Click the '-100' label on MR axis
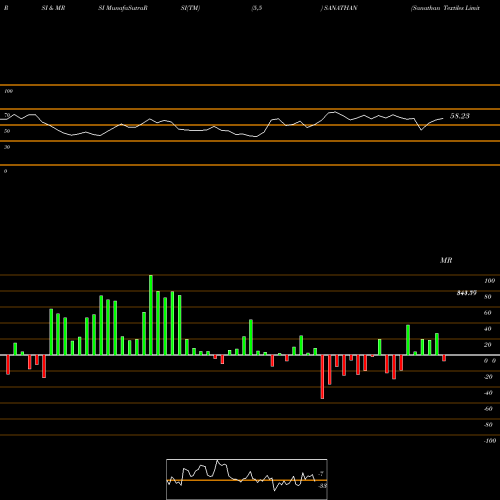 click(490, 441)
